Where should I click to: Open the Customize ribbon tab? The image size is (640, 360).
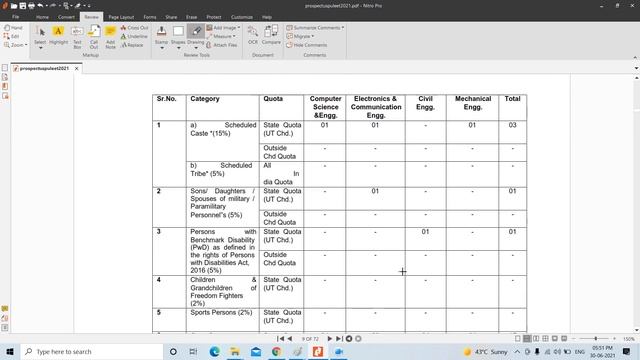[242, 17]
